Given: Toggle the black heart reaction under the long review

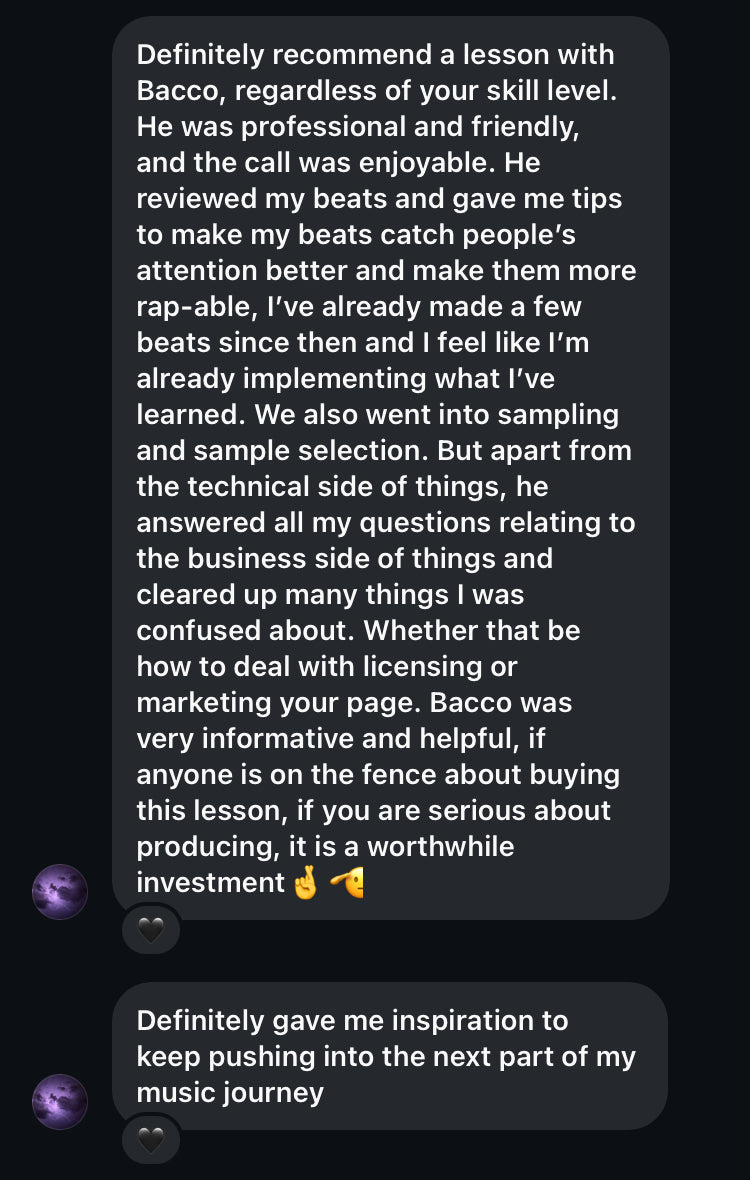Looking at the screenshot, I should coord(151,931).
